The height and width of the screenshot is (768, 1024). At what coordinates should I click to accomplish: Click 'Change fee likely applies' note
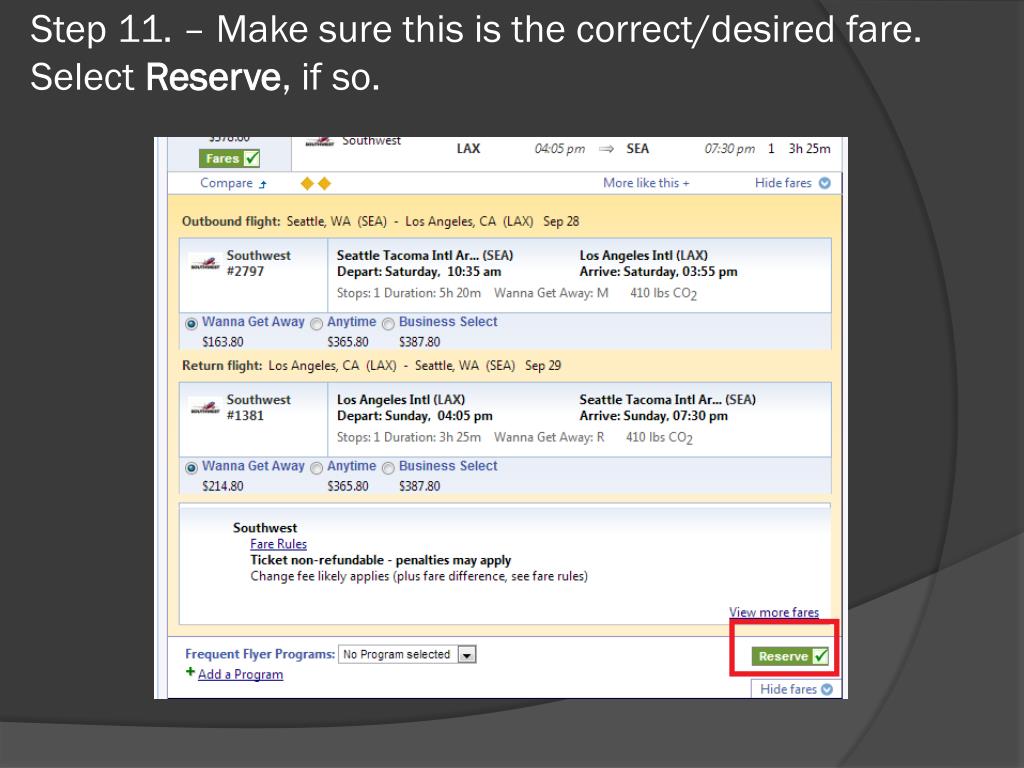419,576
